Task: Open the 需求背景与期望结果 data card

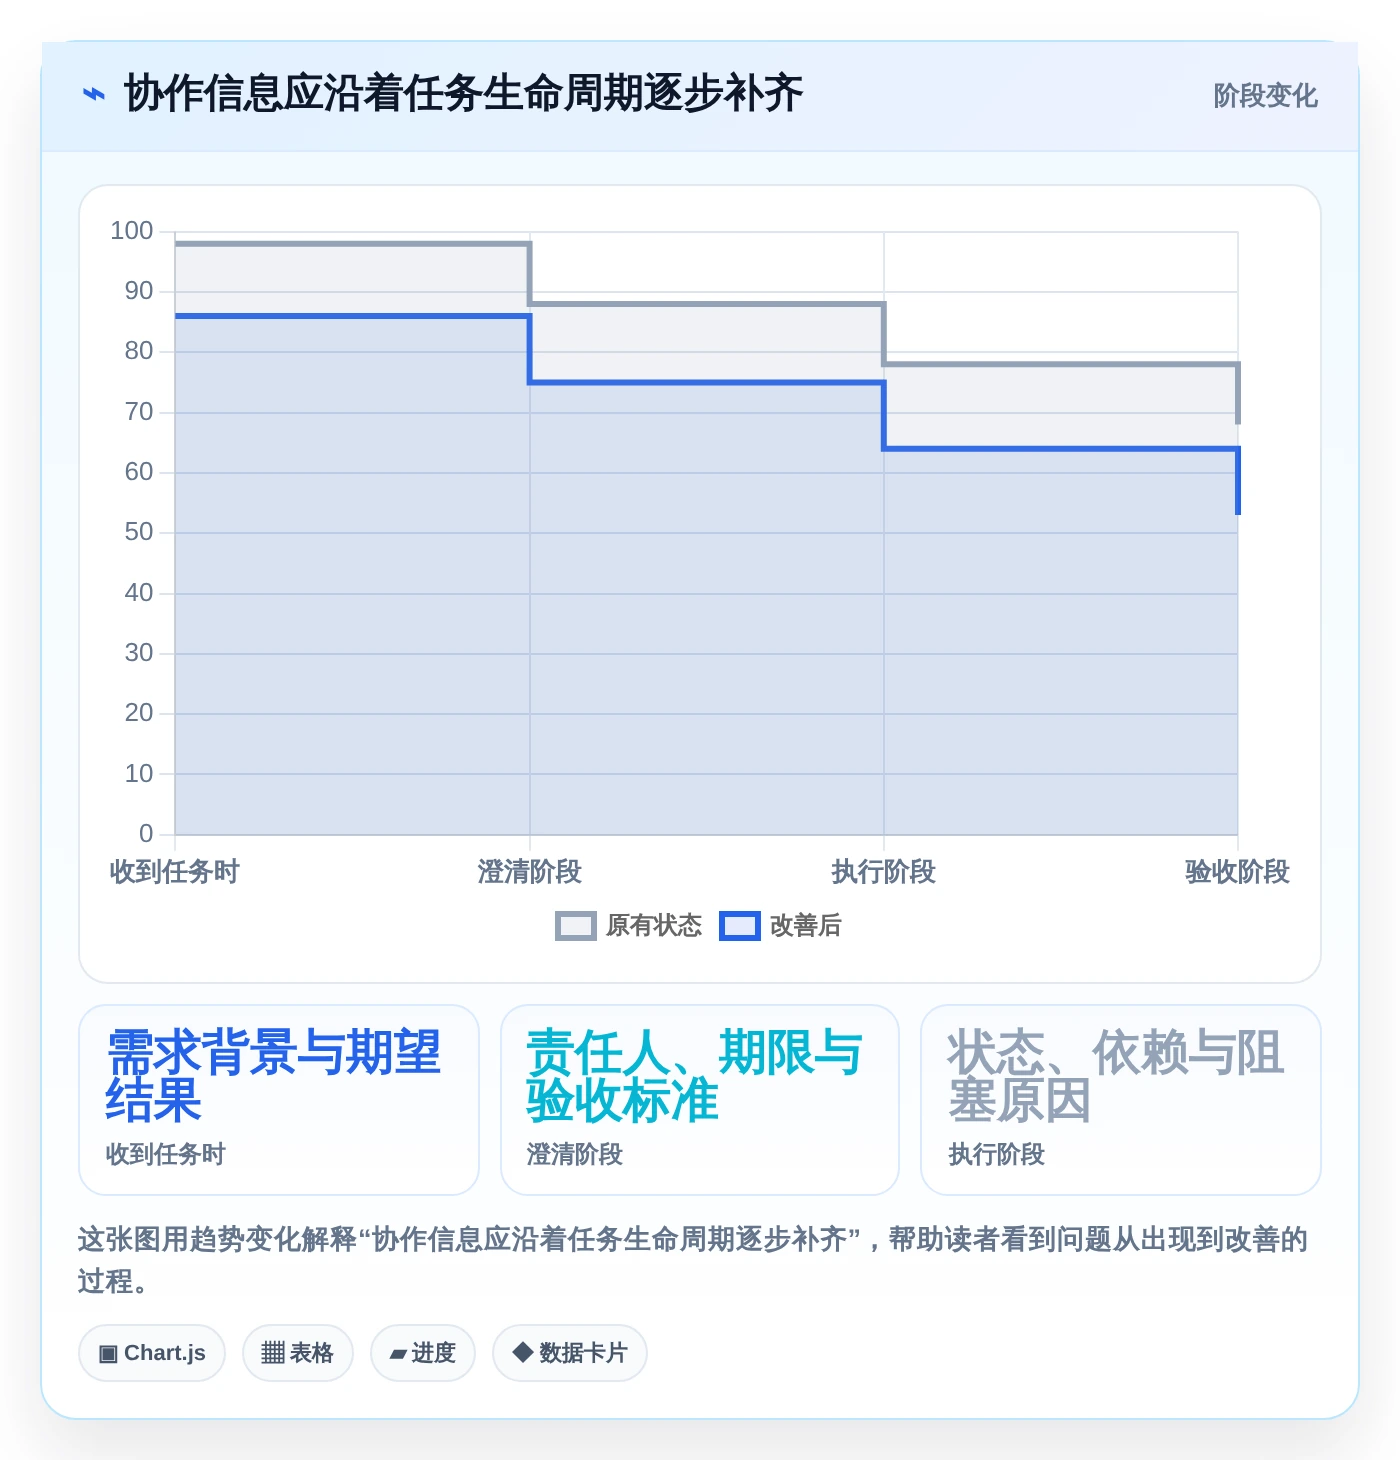Action: (279, 1100)
